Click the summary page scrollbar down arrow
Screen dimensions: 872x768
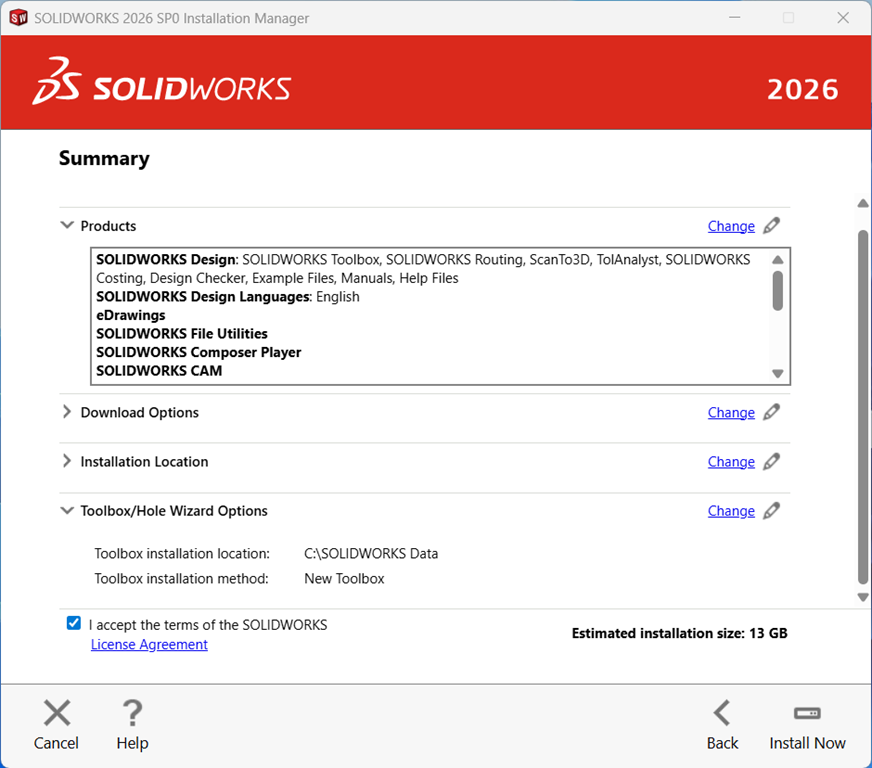pyautogui.click(x=863, y=597)
